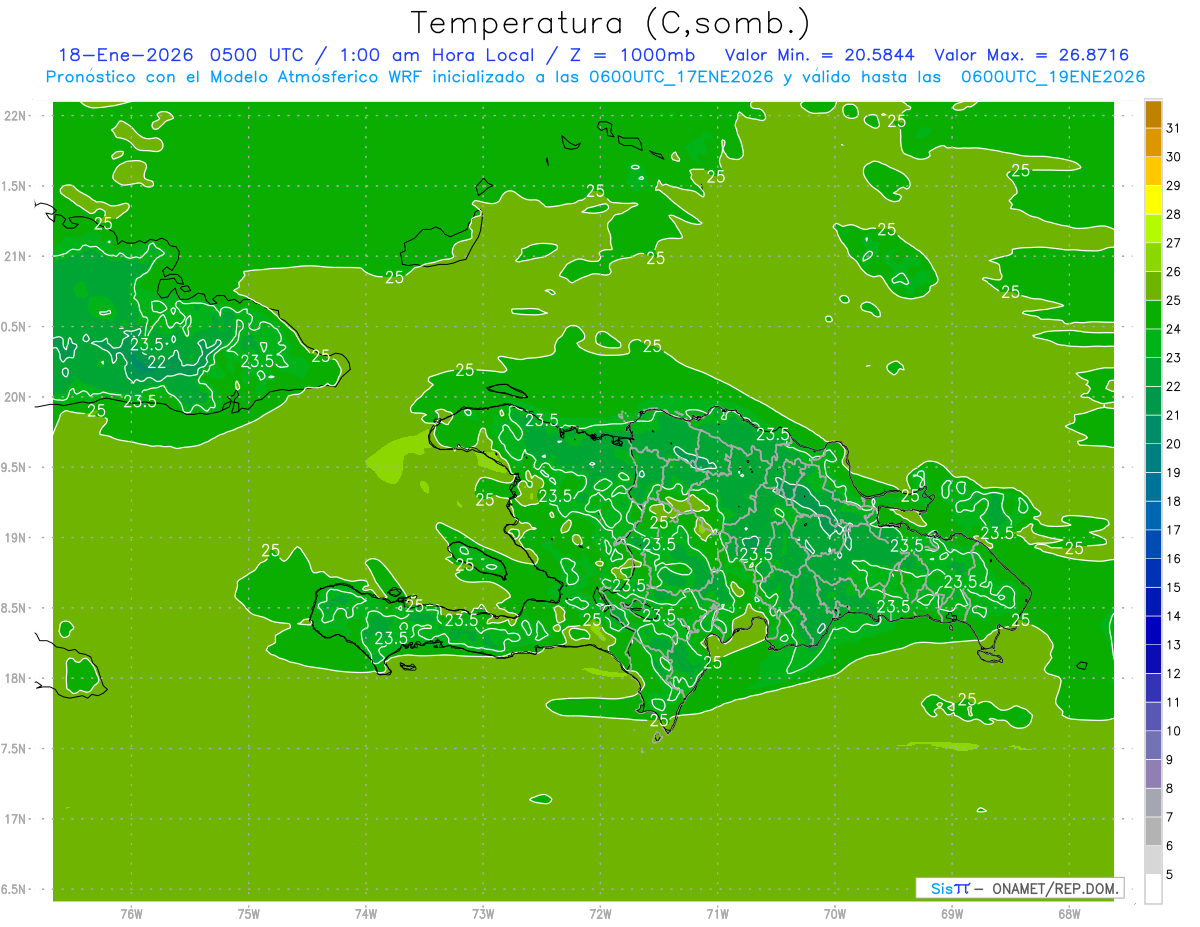Click the color scale label '28'
Image resolution: width=1200 pixels, height=927 pixels.
click(1173, 214)
